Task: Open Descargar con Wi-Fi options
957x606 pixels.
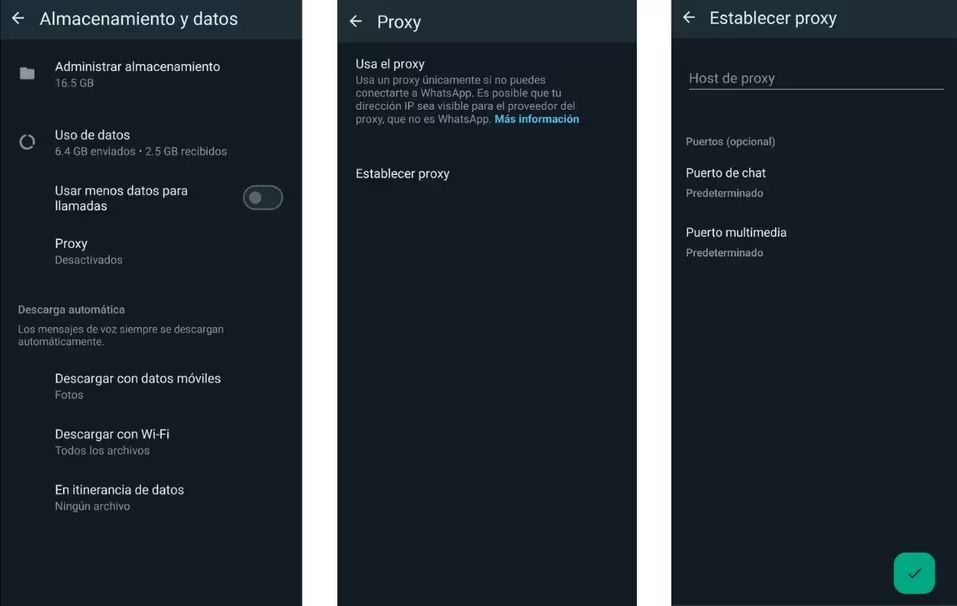Action: [x=112, y=442]
